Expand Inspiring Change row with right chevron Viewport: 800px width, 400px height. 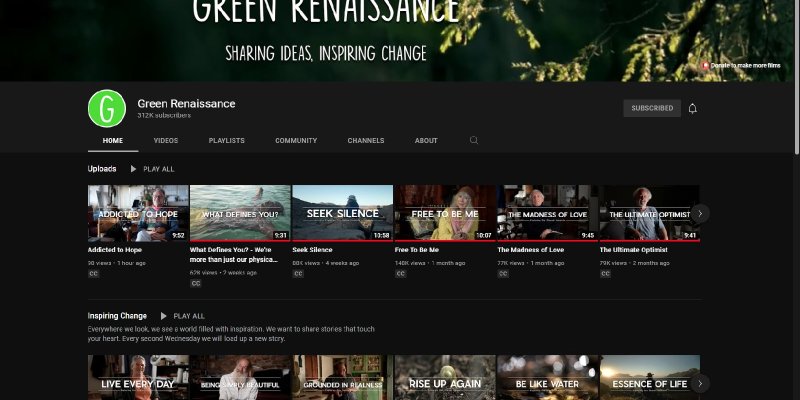pyautogui.click(x=701, y=383)
